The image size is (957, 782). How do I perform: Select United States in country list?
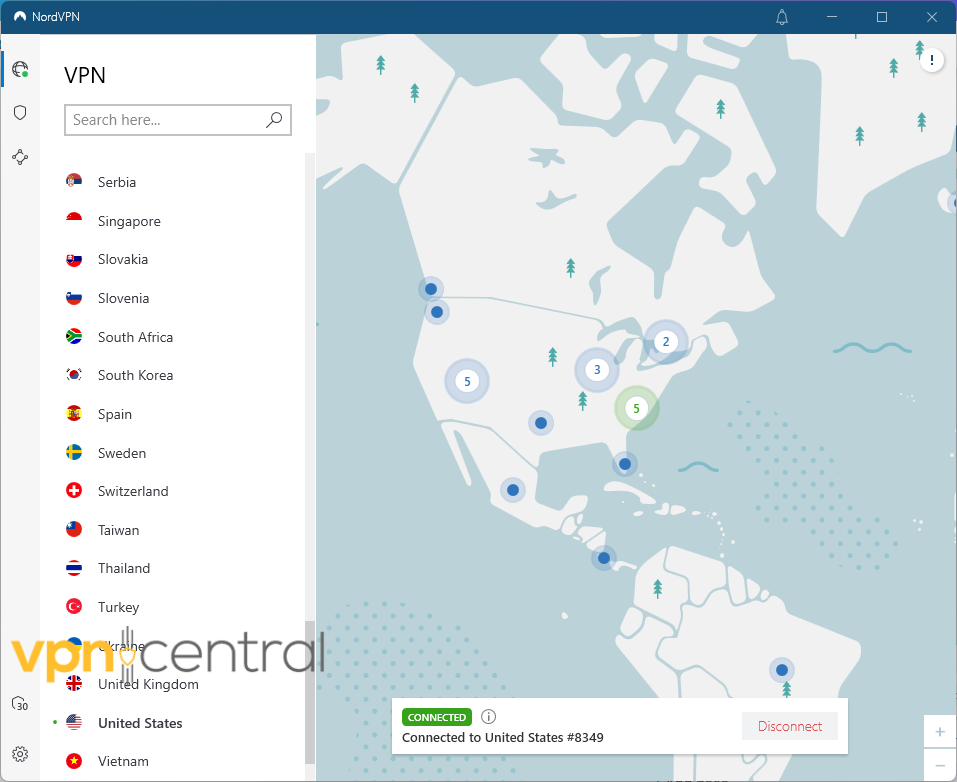click(x=140, y=723)
